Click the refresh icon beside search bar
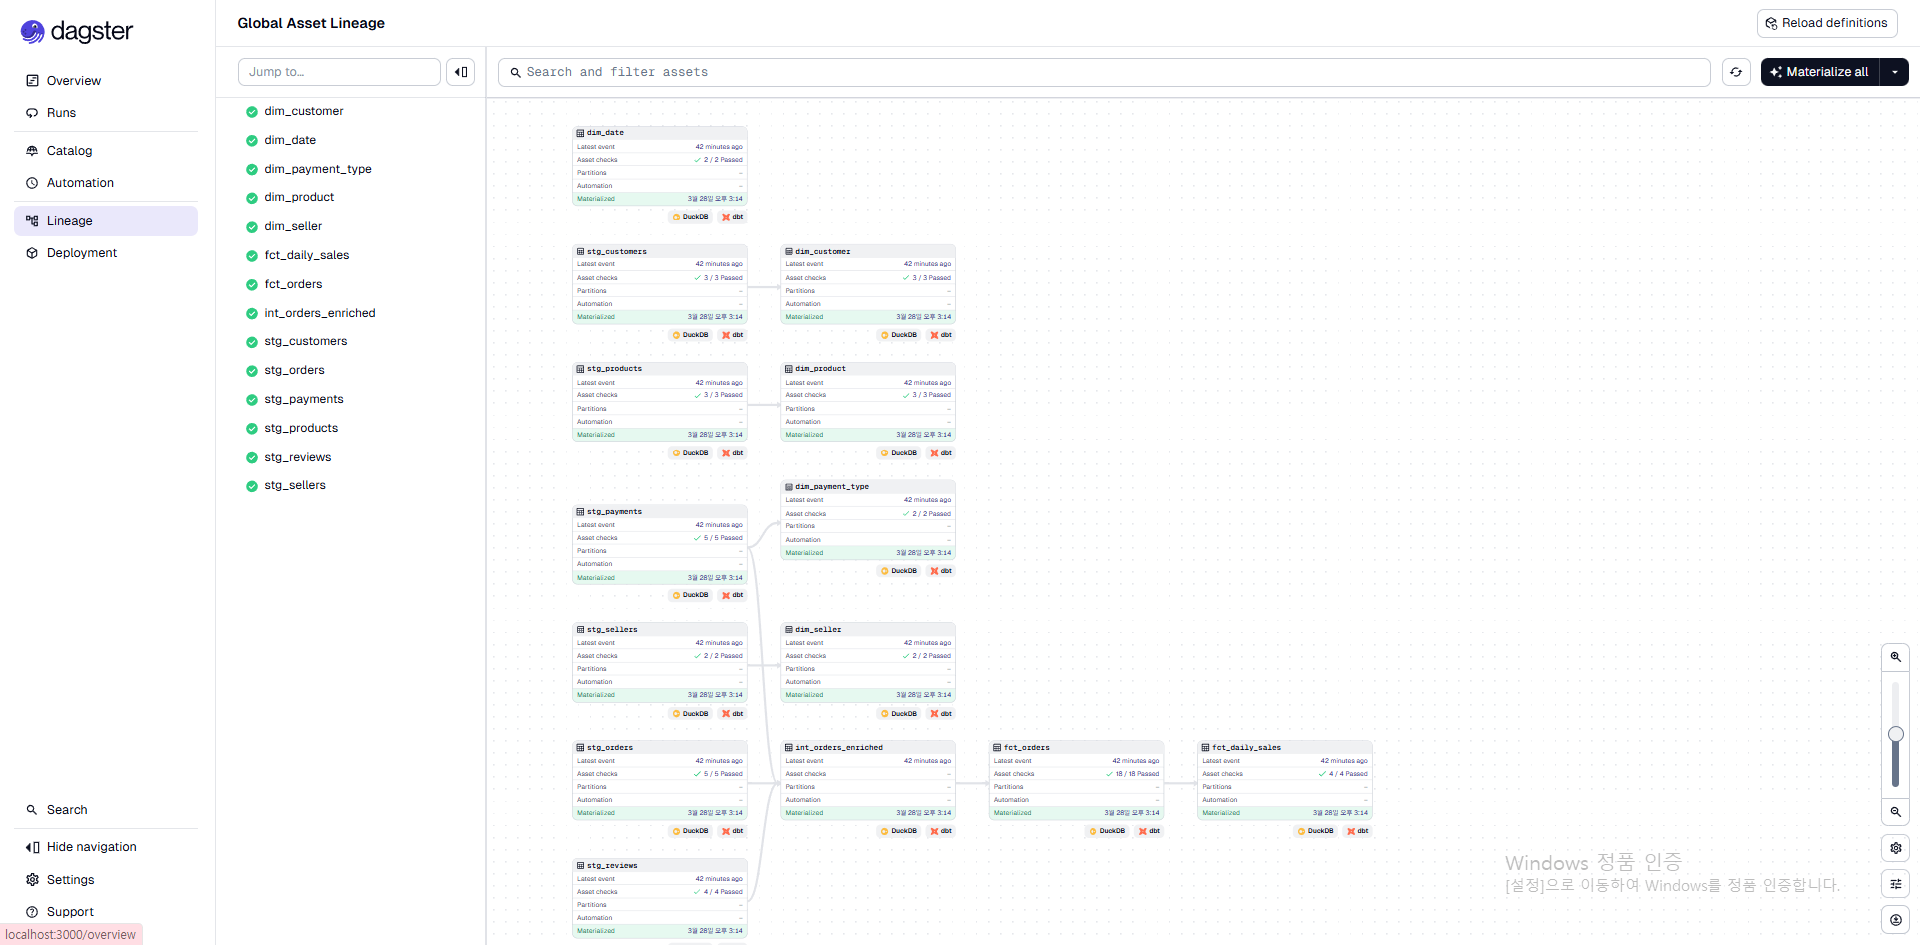The height and width of the screenshot is (945, 1920). click(x=1736, y=72)
